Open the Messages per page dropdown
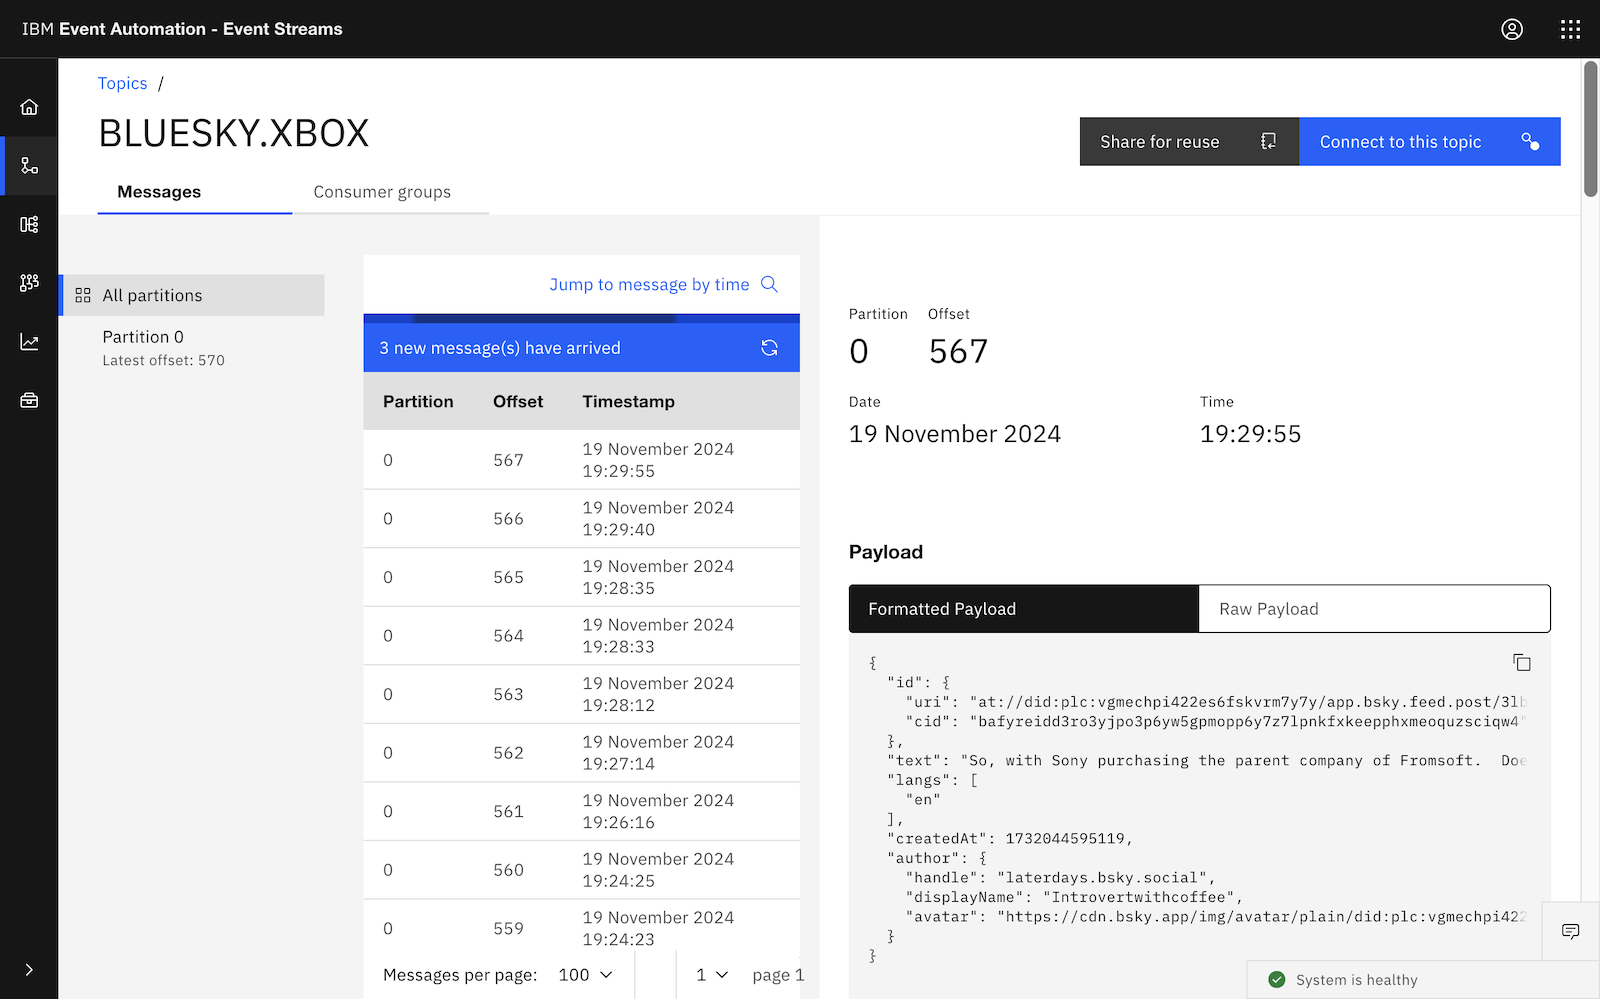The width and height of the screenshot is (1600, 999). click(x=585, y=975)
